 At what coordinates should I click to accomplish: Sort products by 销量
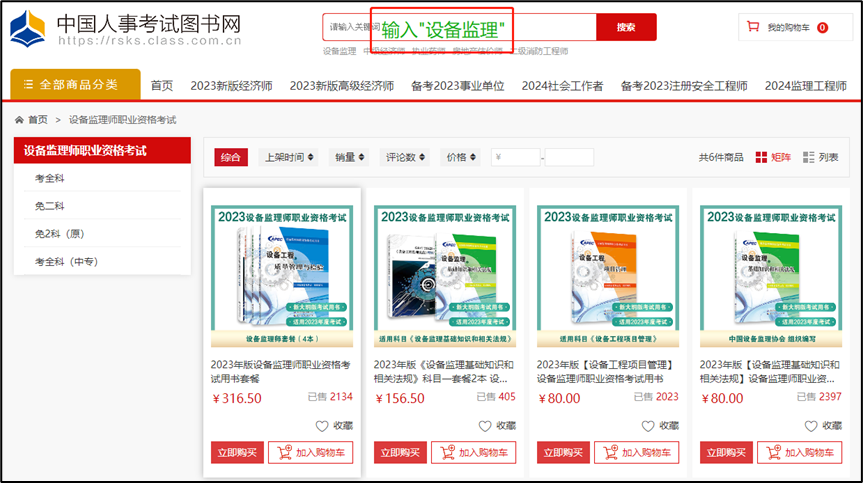tap(351, 157)
